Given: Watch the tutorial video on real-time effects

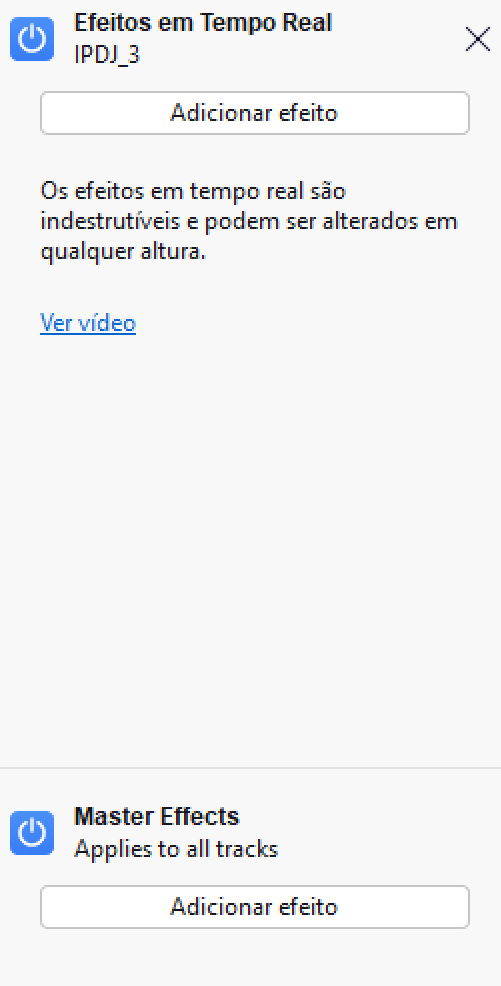Looking at the screenshot, I should coord(88,323).
